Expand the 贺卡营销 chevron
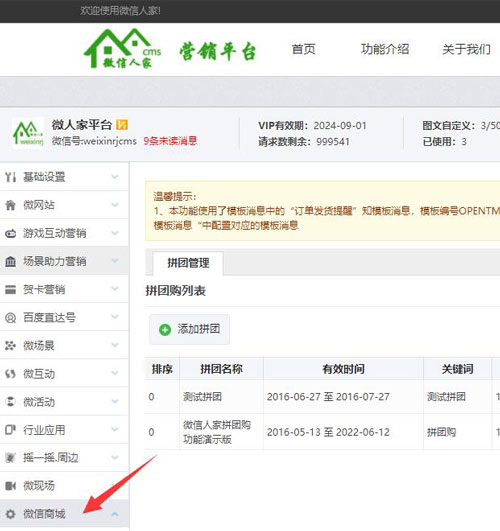 pos(115,289)
